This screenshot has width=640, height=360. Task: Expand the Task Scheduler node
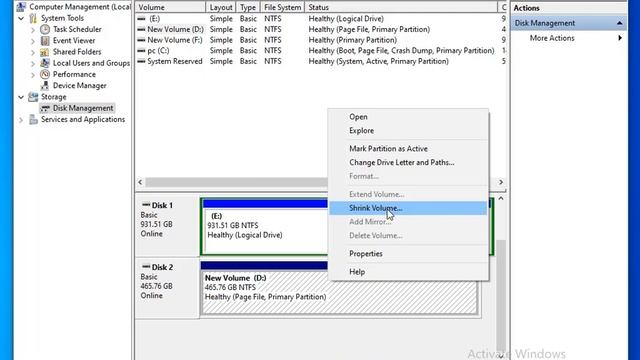33,30
